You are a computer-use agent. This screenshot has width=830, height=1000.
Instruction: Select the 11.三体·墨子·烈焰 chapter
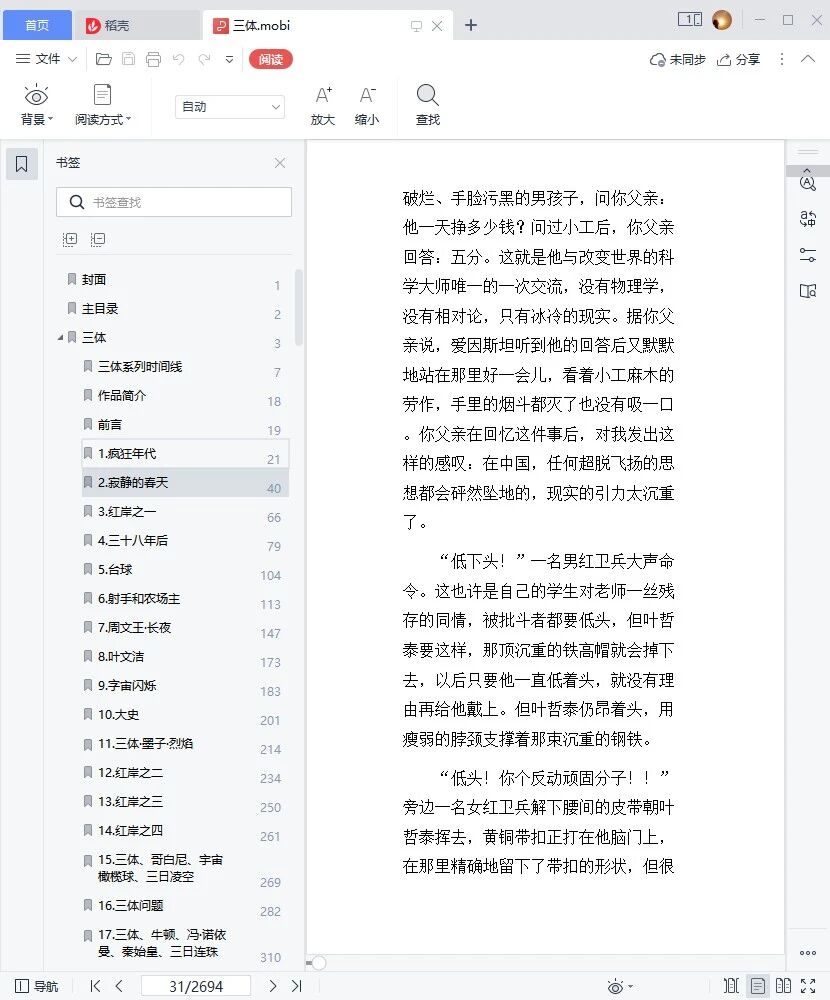point(145,744)
